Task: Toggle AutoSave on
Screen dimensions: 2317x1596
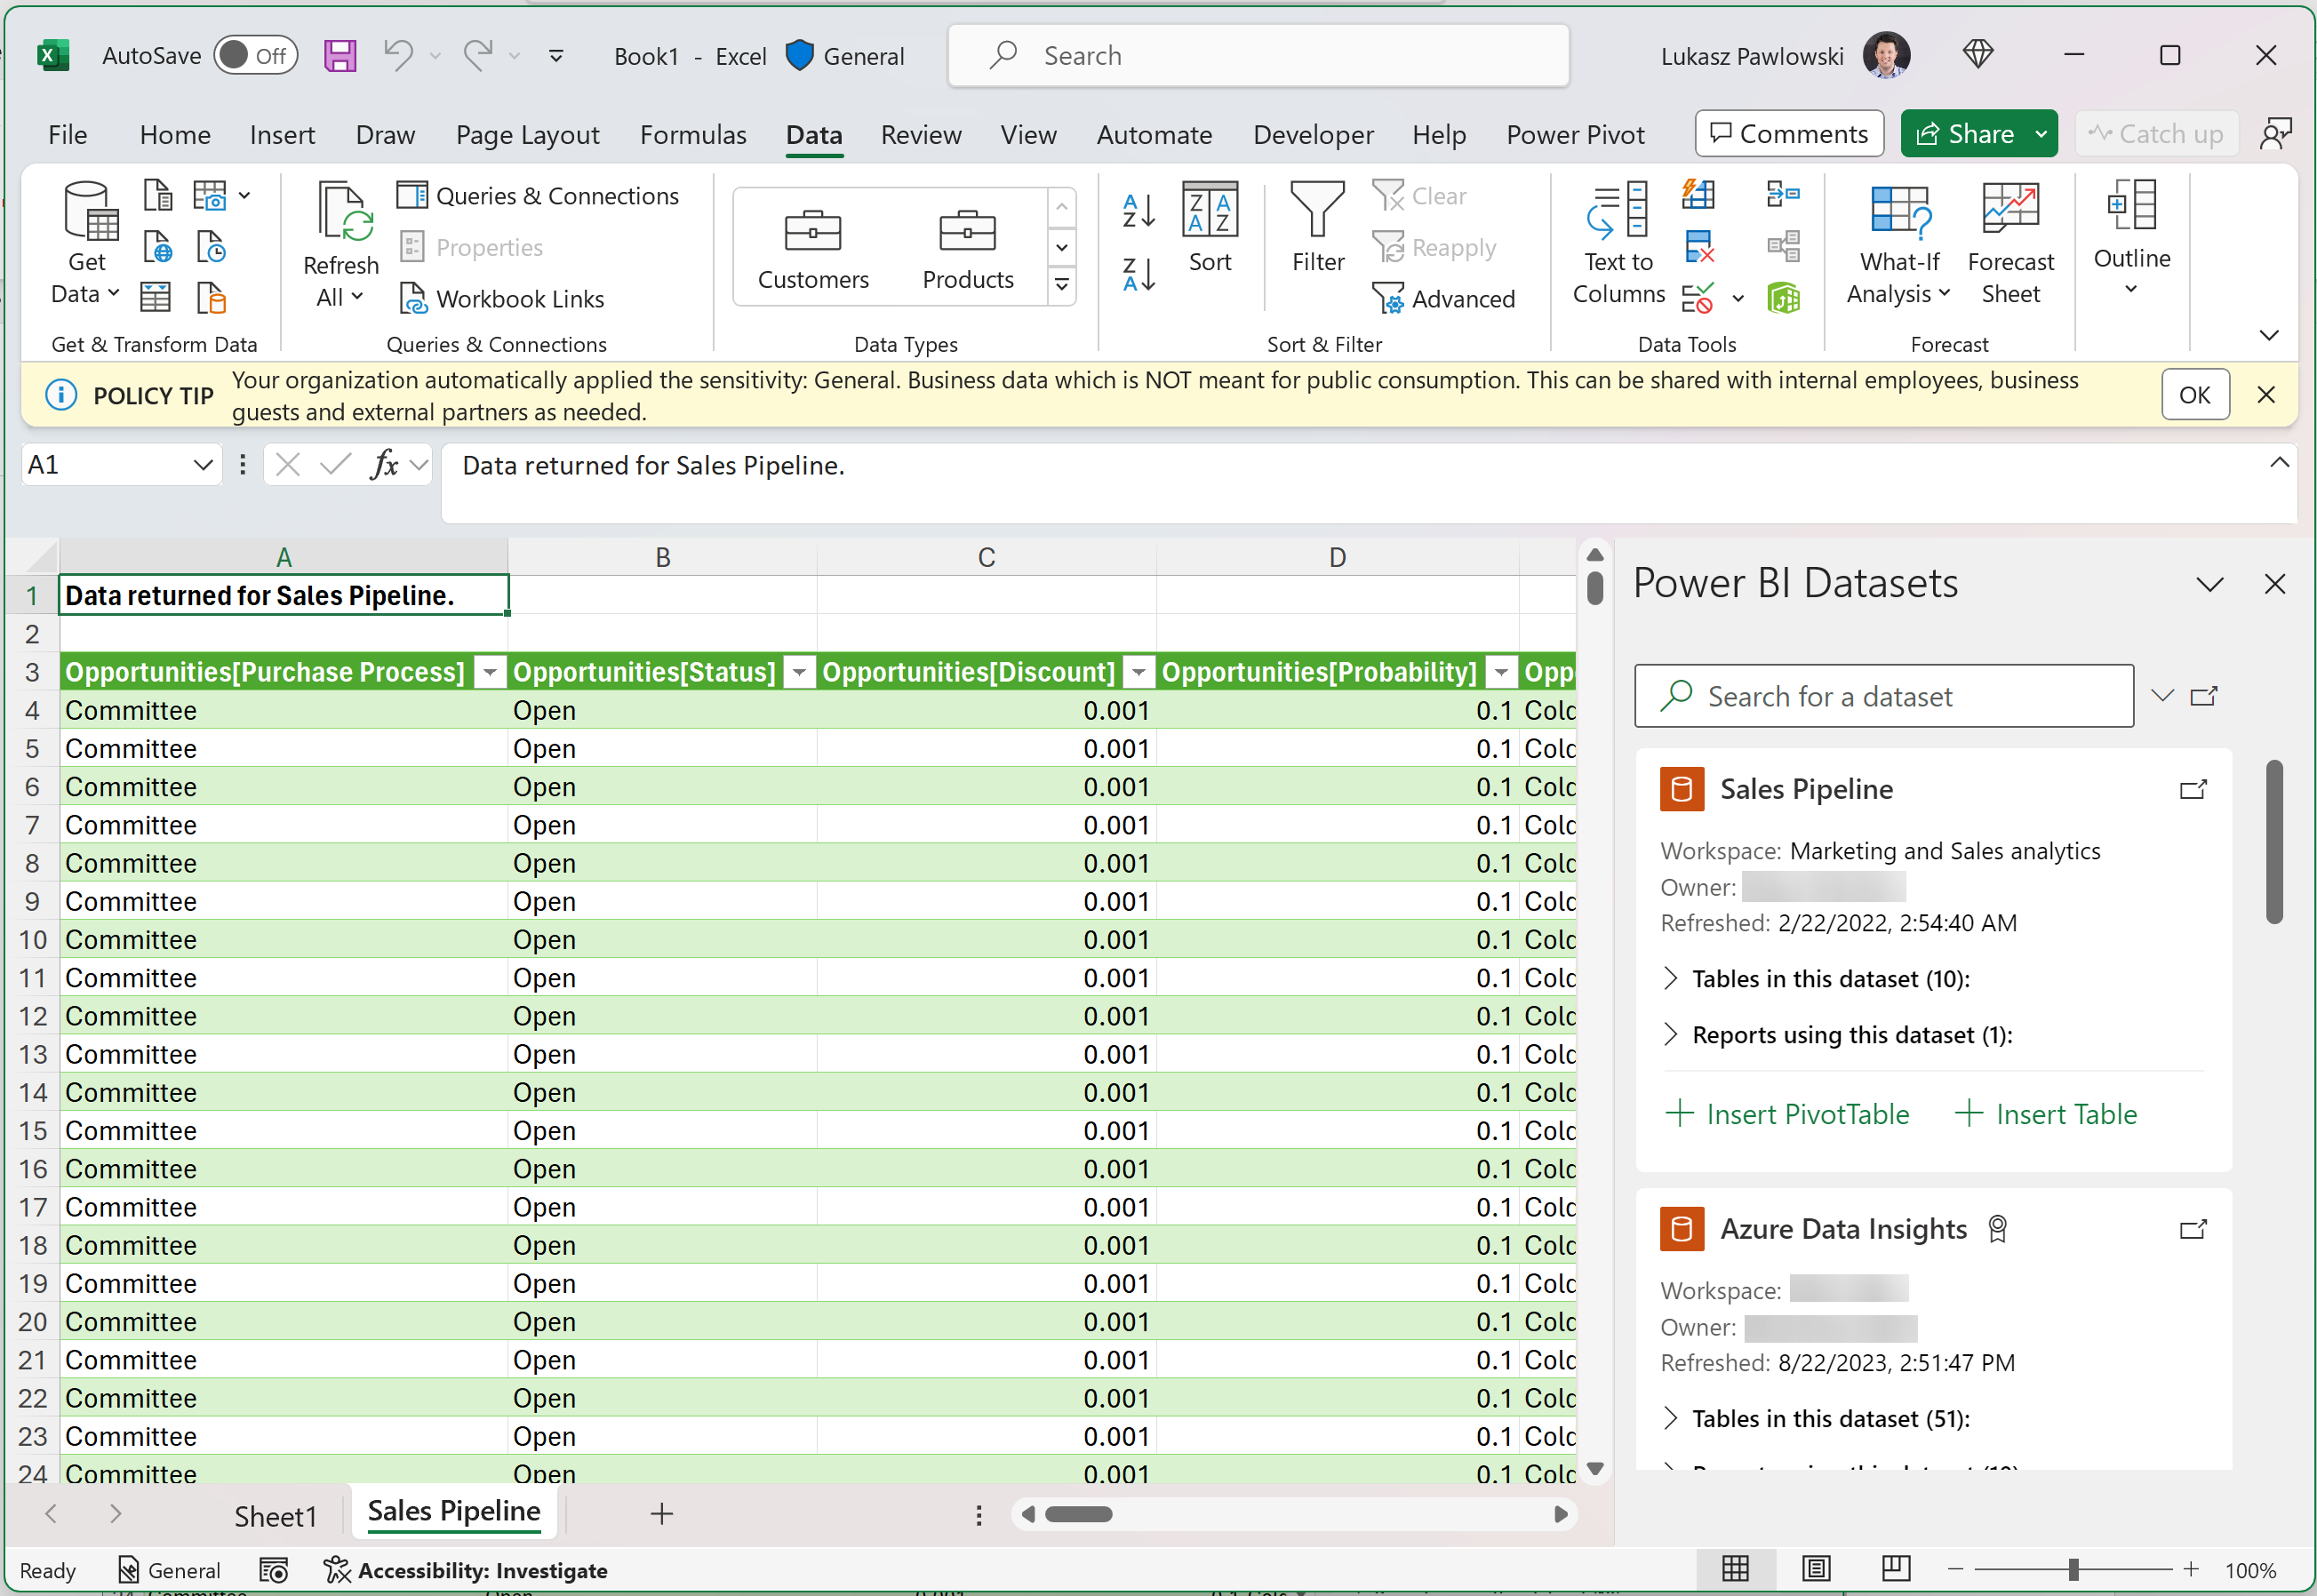Action: (x=255, y=56)
